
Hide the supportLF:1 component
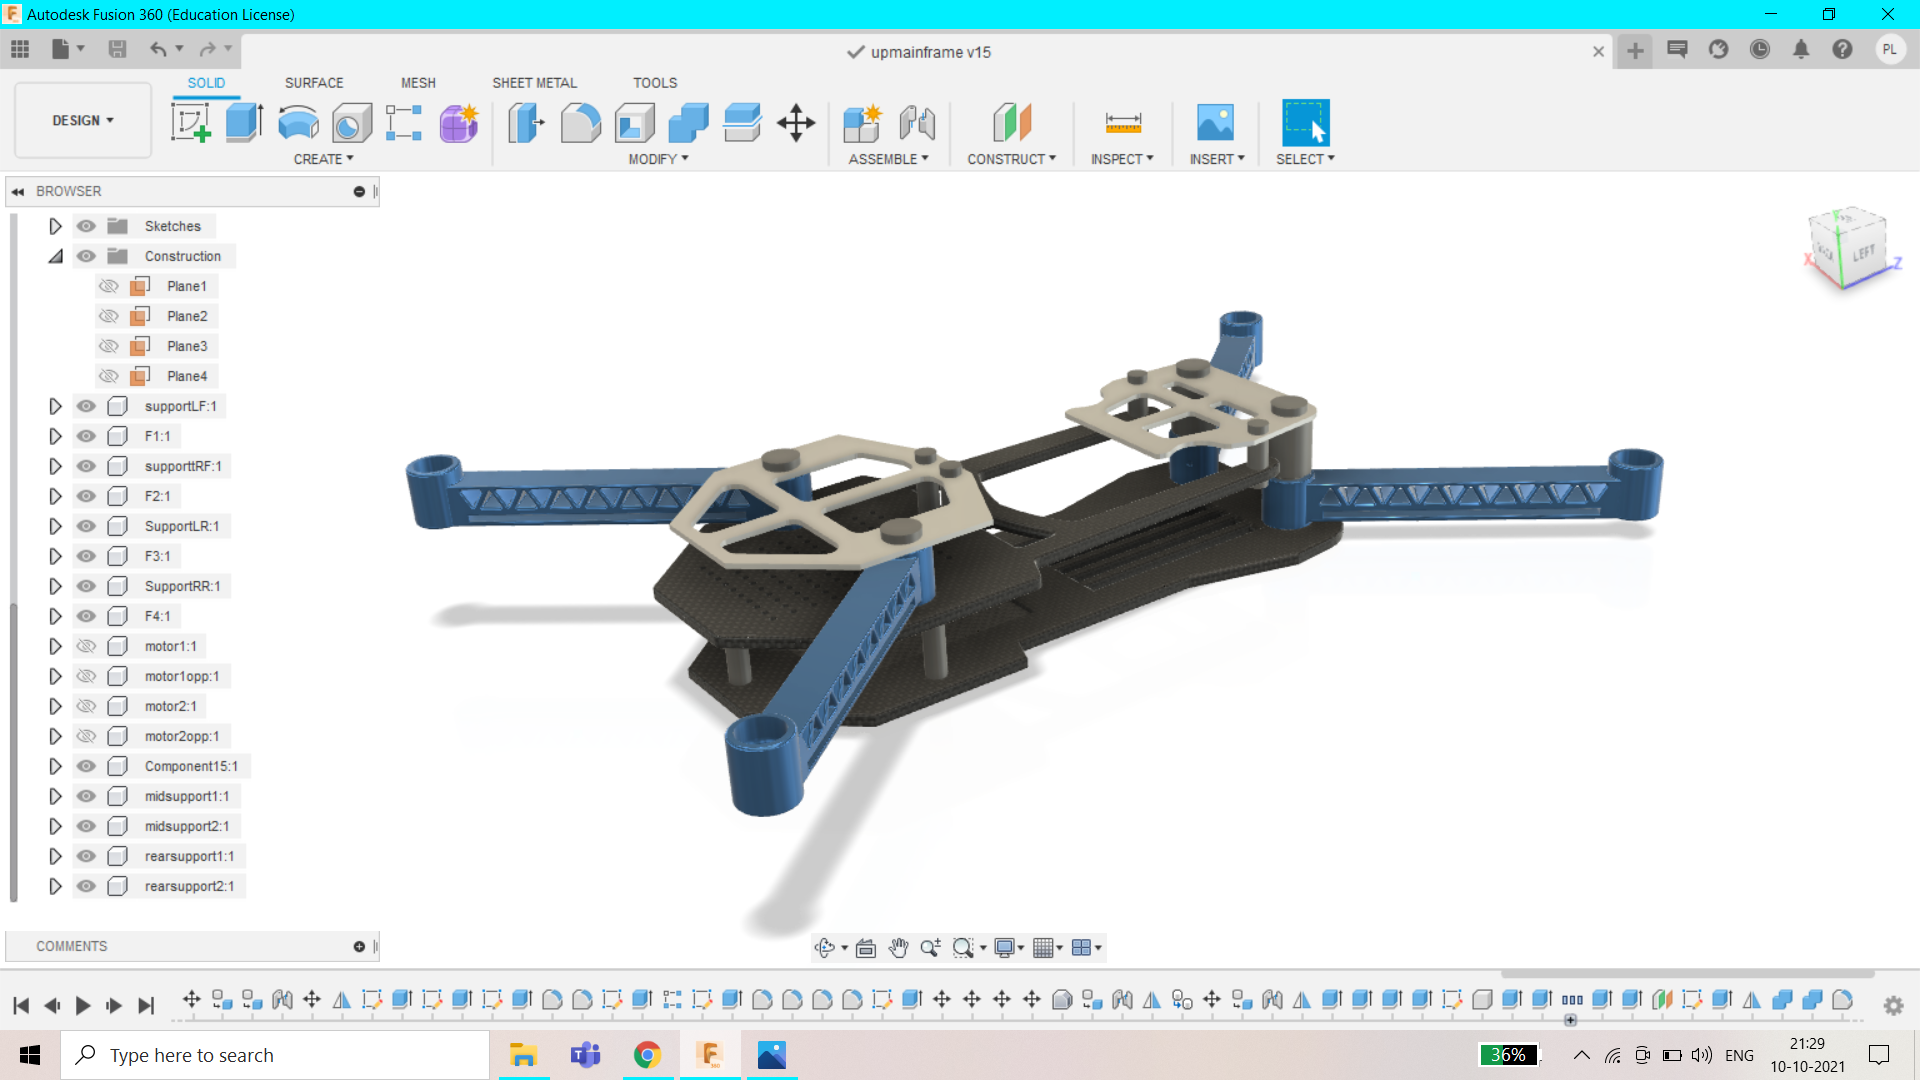(86, 406)
